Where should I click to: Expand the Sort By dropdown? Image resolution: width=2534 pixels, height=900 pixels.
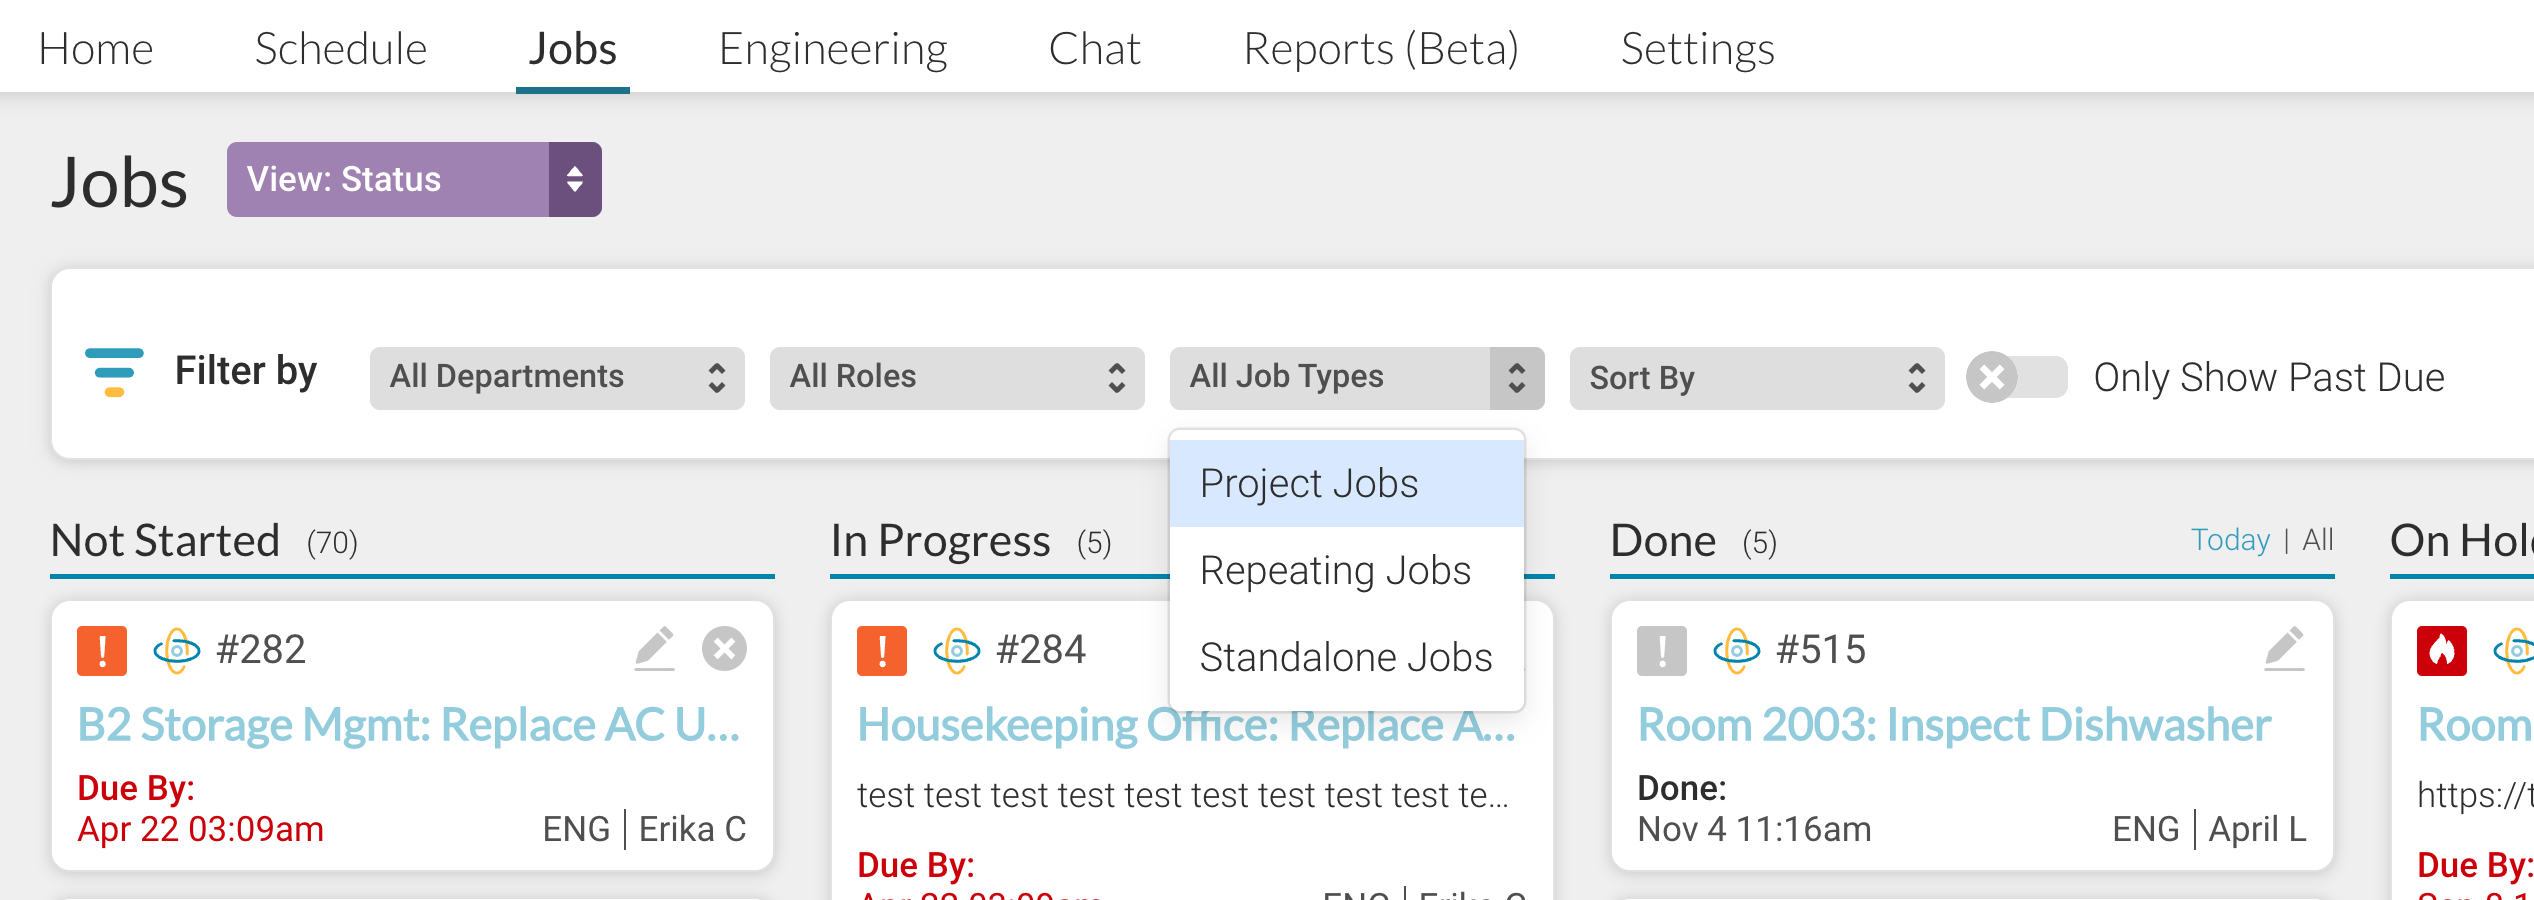point(1757,377)
